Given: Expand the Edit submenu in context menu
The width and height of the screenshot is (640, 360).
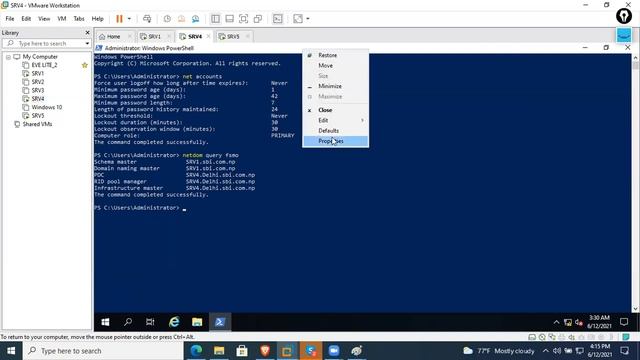Looking at the screenshot, I should [336, 120].
